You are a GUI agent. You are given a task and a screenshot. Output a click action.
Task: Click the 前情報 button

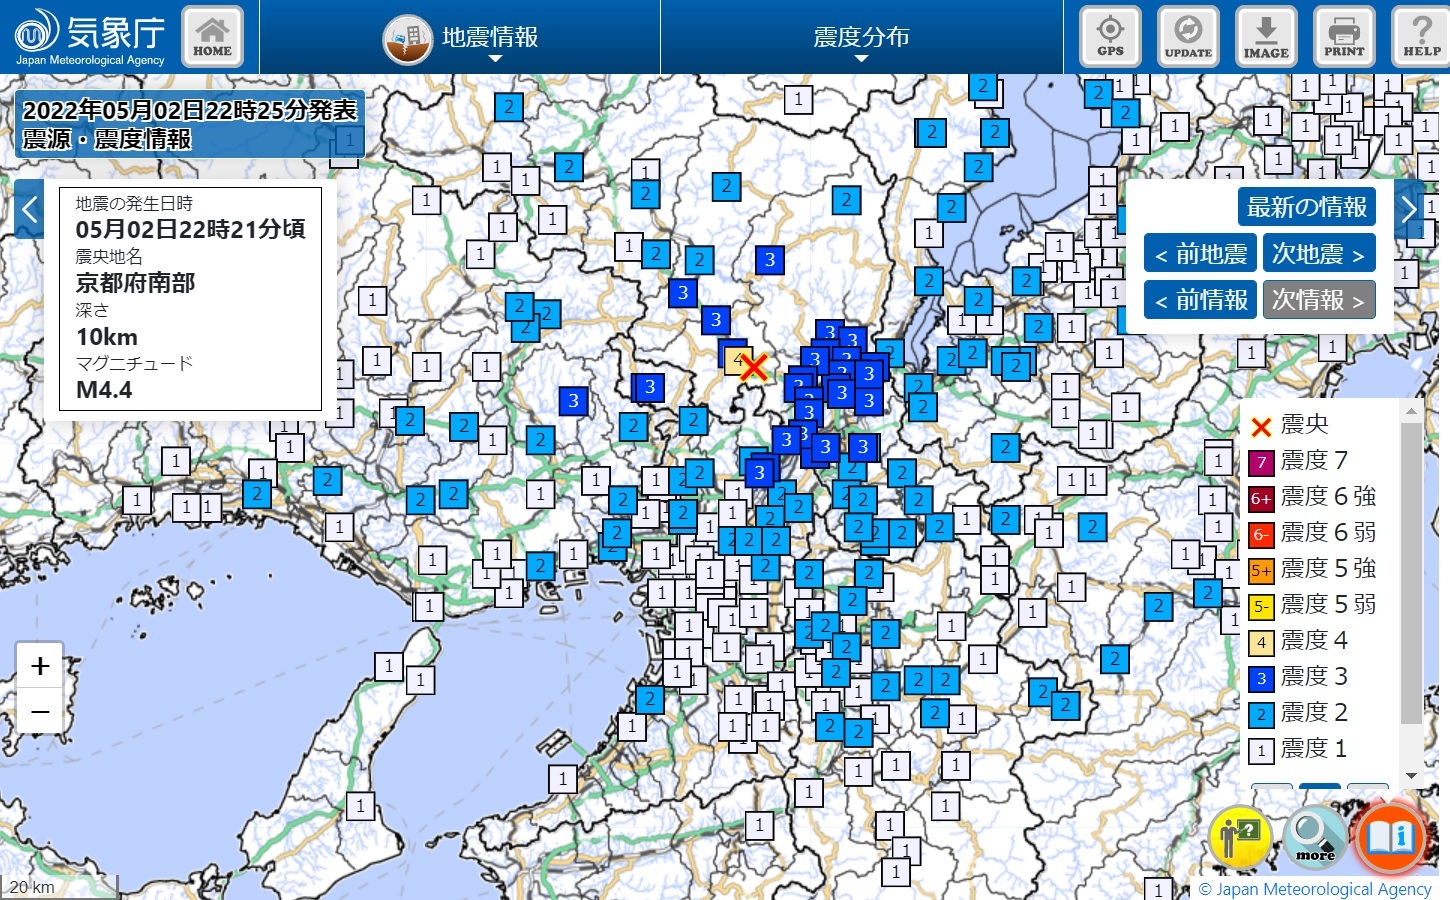pos(1200,300)
